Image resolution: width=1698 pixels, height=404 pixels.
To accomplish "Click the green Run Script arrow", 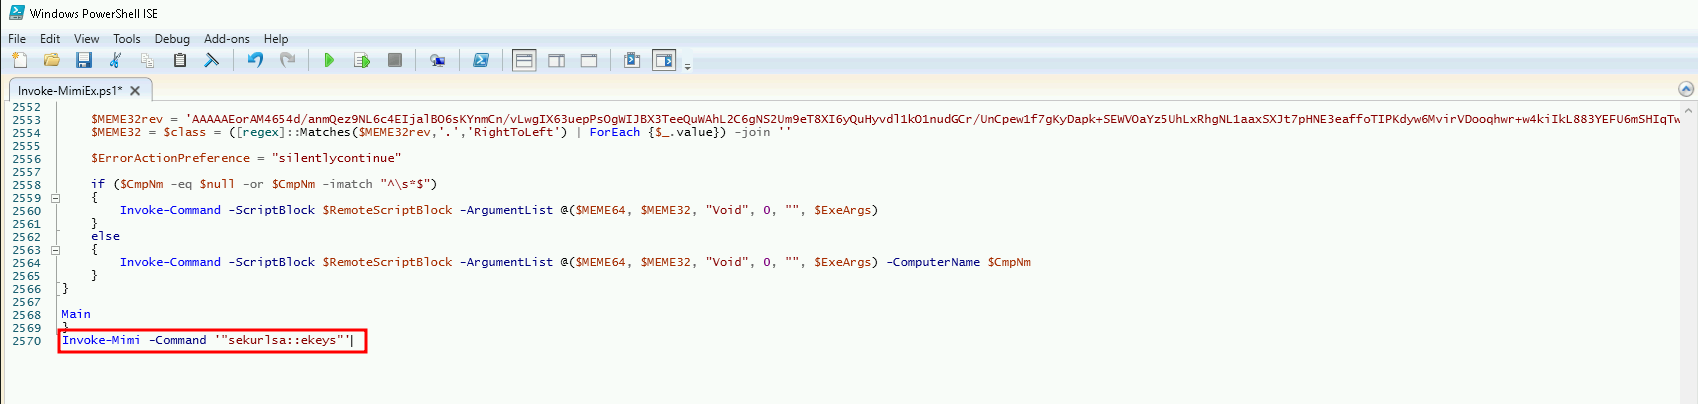I will (329, 61).
